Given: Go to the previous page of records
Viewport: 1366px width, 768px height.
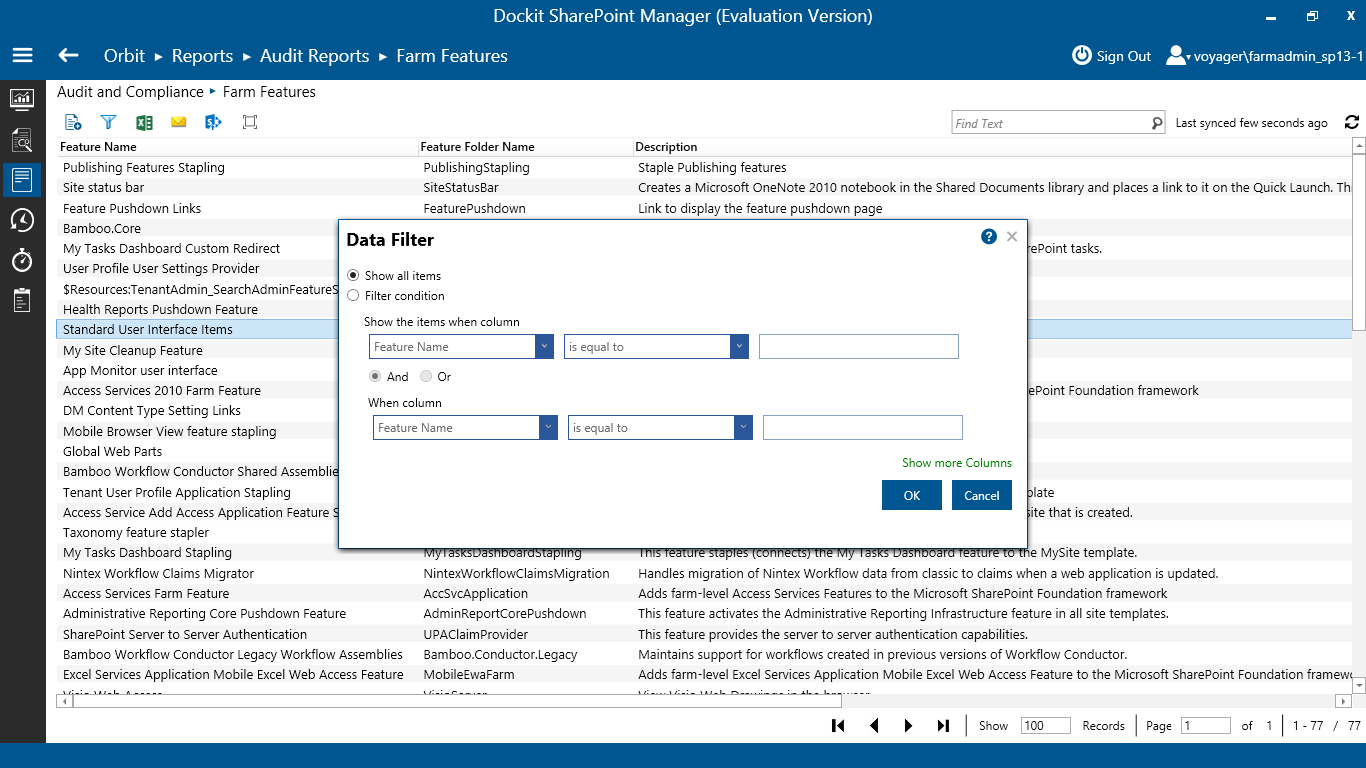Looking at the screenshot, I should (874, 726).
